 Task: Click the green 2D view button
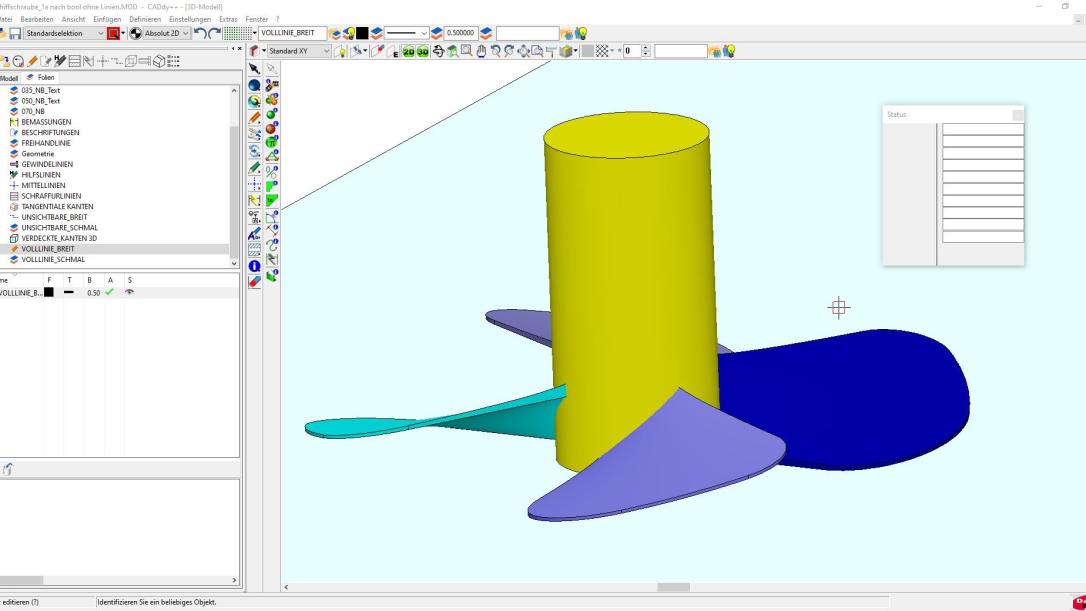[408, 51]
